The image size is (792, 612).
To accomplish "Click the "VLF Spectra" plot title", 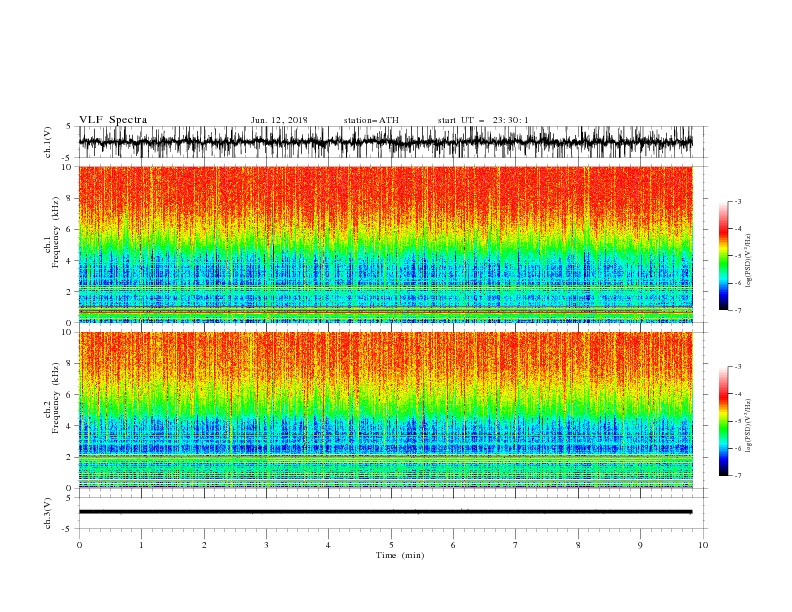I will [113, 120].
